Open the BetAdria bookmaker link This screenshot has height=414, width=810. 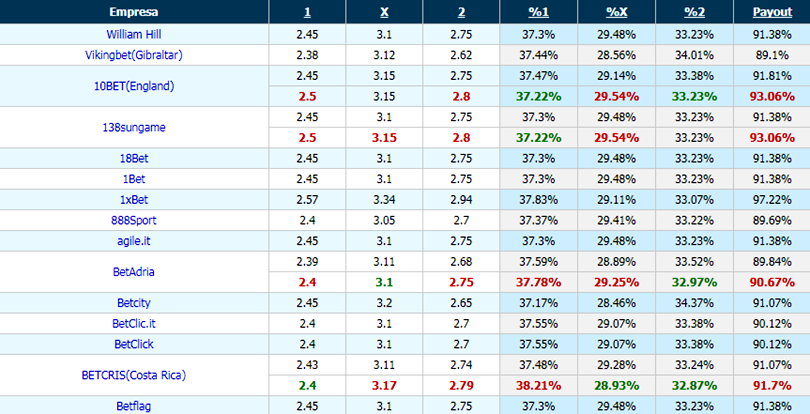coord(134,272)
